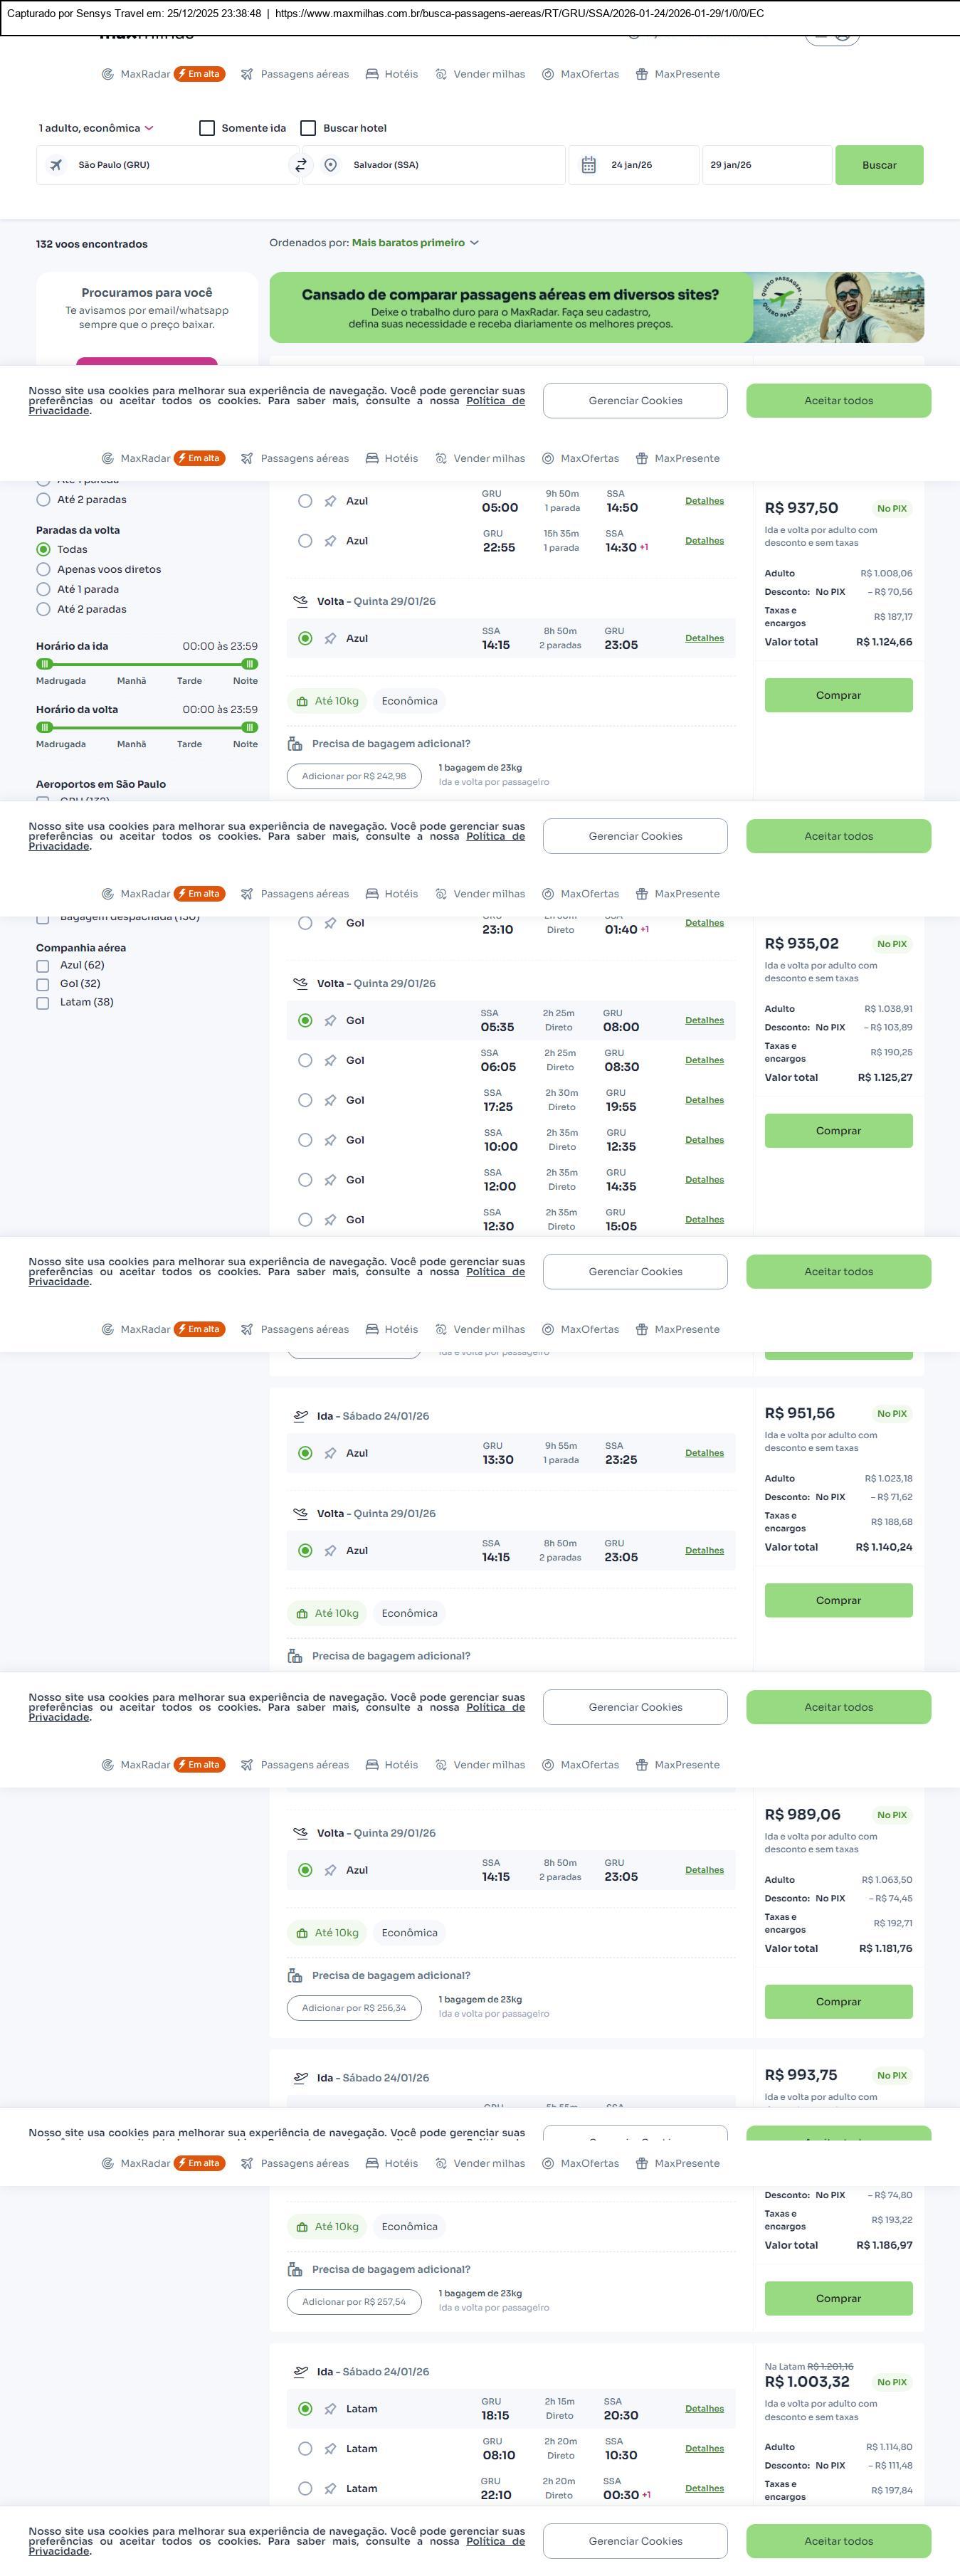Viewport: 960px width, 2576px height.
Task: Open the 1 adulto, econômica passenger dropdown
Action: coord(96,128)
